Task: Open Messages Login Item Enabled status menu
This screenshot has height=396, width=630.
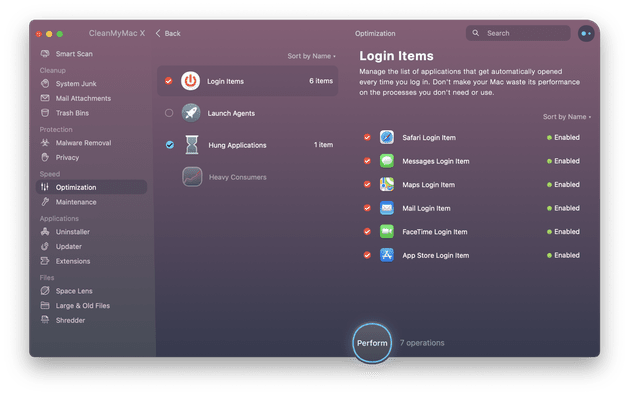Action: tap(563, 161)
